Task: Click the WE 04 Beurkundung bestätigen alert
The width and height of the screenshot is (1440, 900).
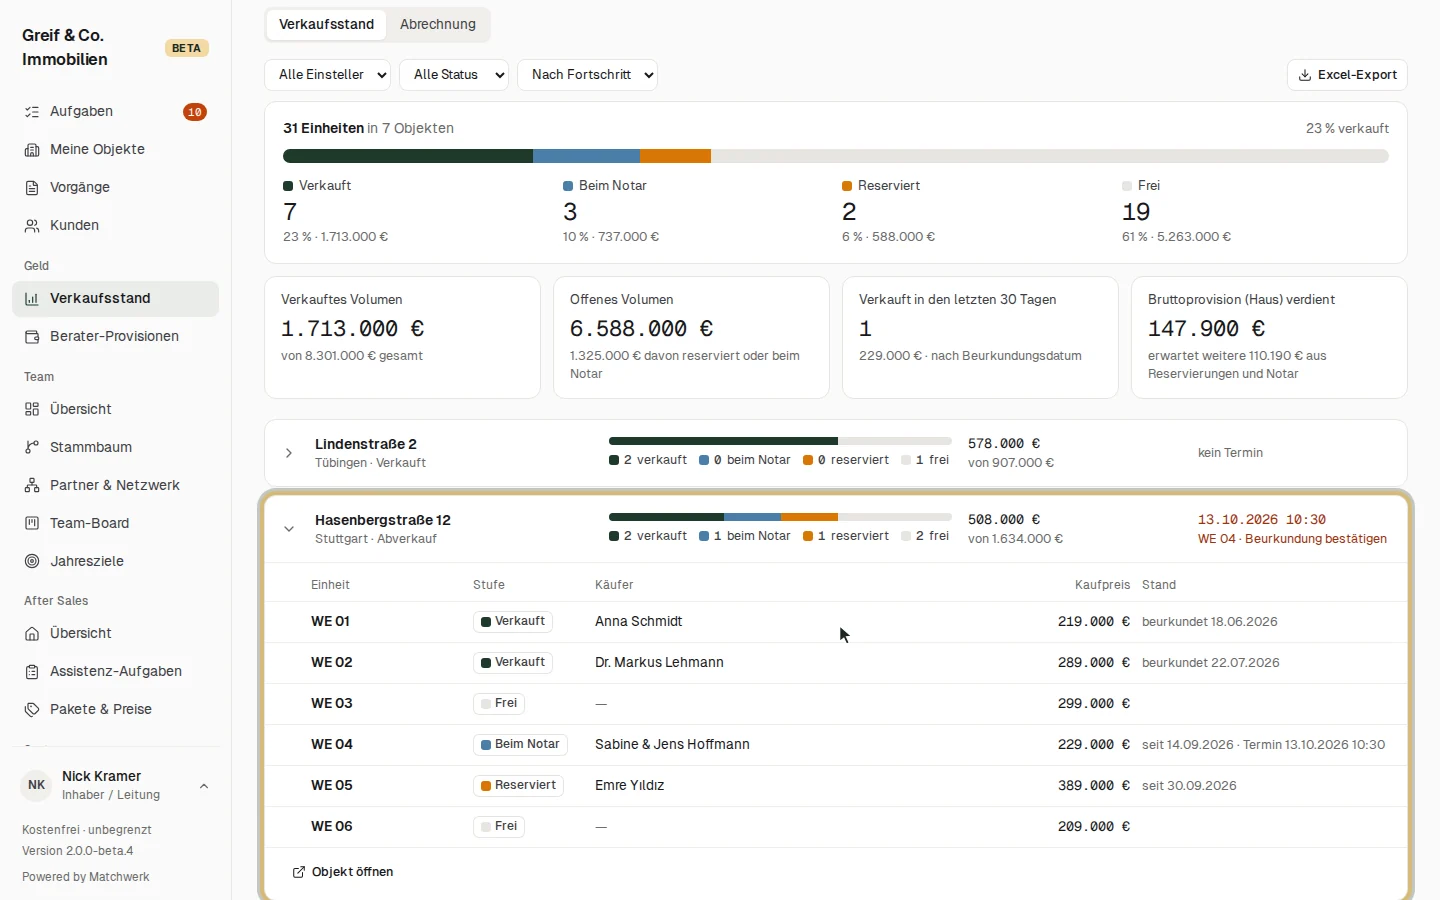Action: click(1292, 539)
